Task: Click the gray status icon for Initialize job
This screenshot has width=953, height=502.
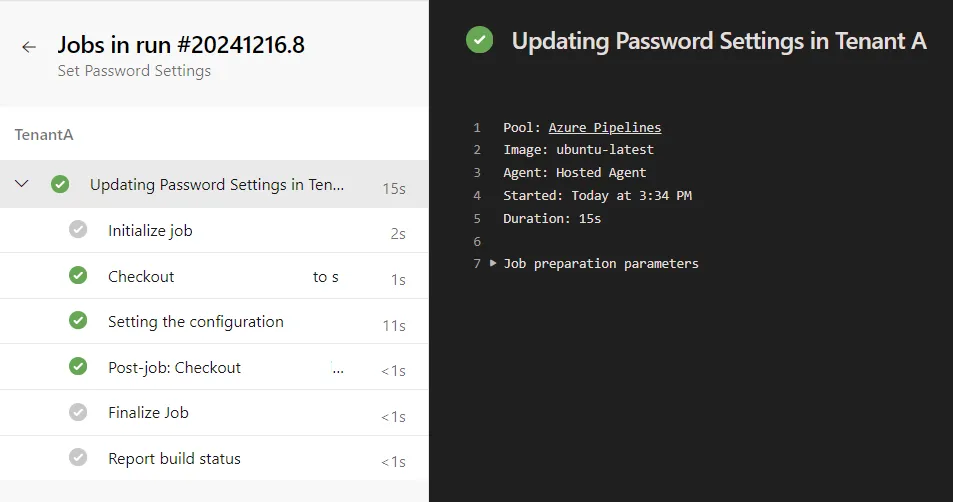Action: click(x=78, y=230)
